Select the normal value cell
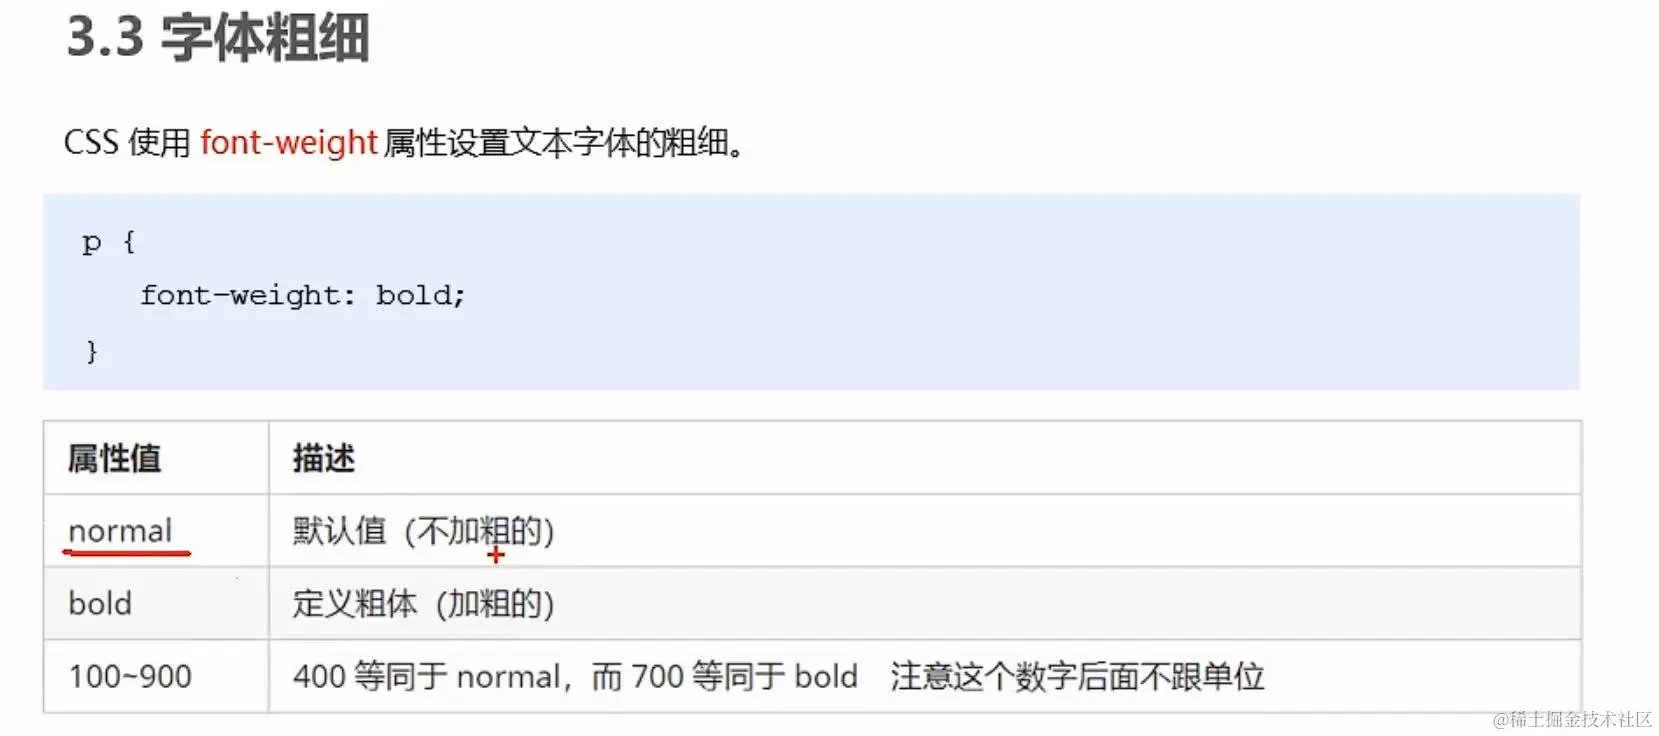This screenshot has width=1659, height=736. 156,531
